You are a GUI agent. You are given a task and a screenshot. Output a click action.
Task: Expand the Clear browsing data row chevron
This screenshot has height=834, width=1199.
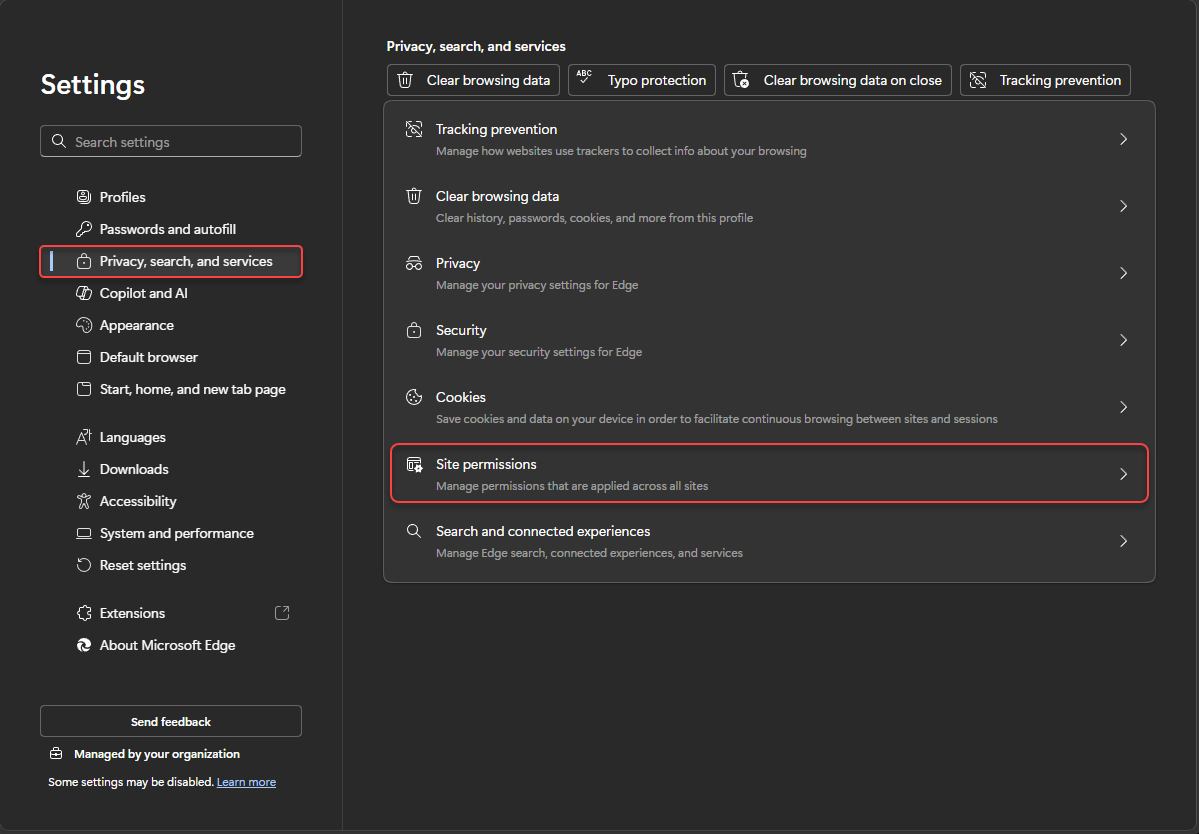[x=1123, y=206]
